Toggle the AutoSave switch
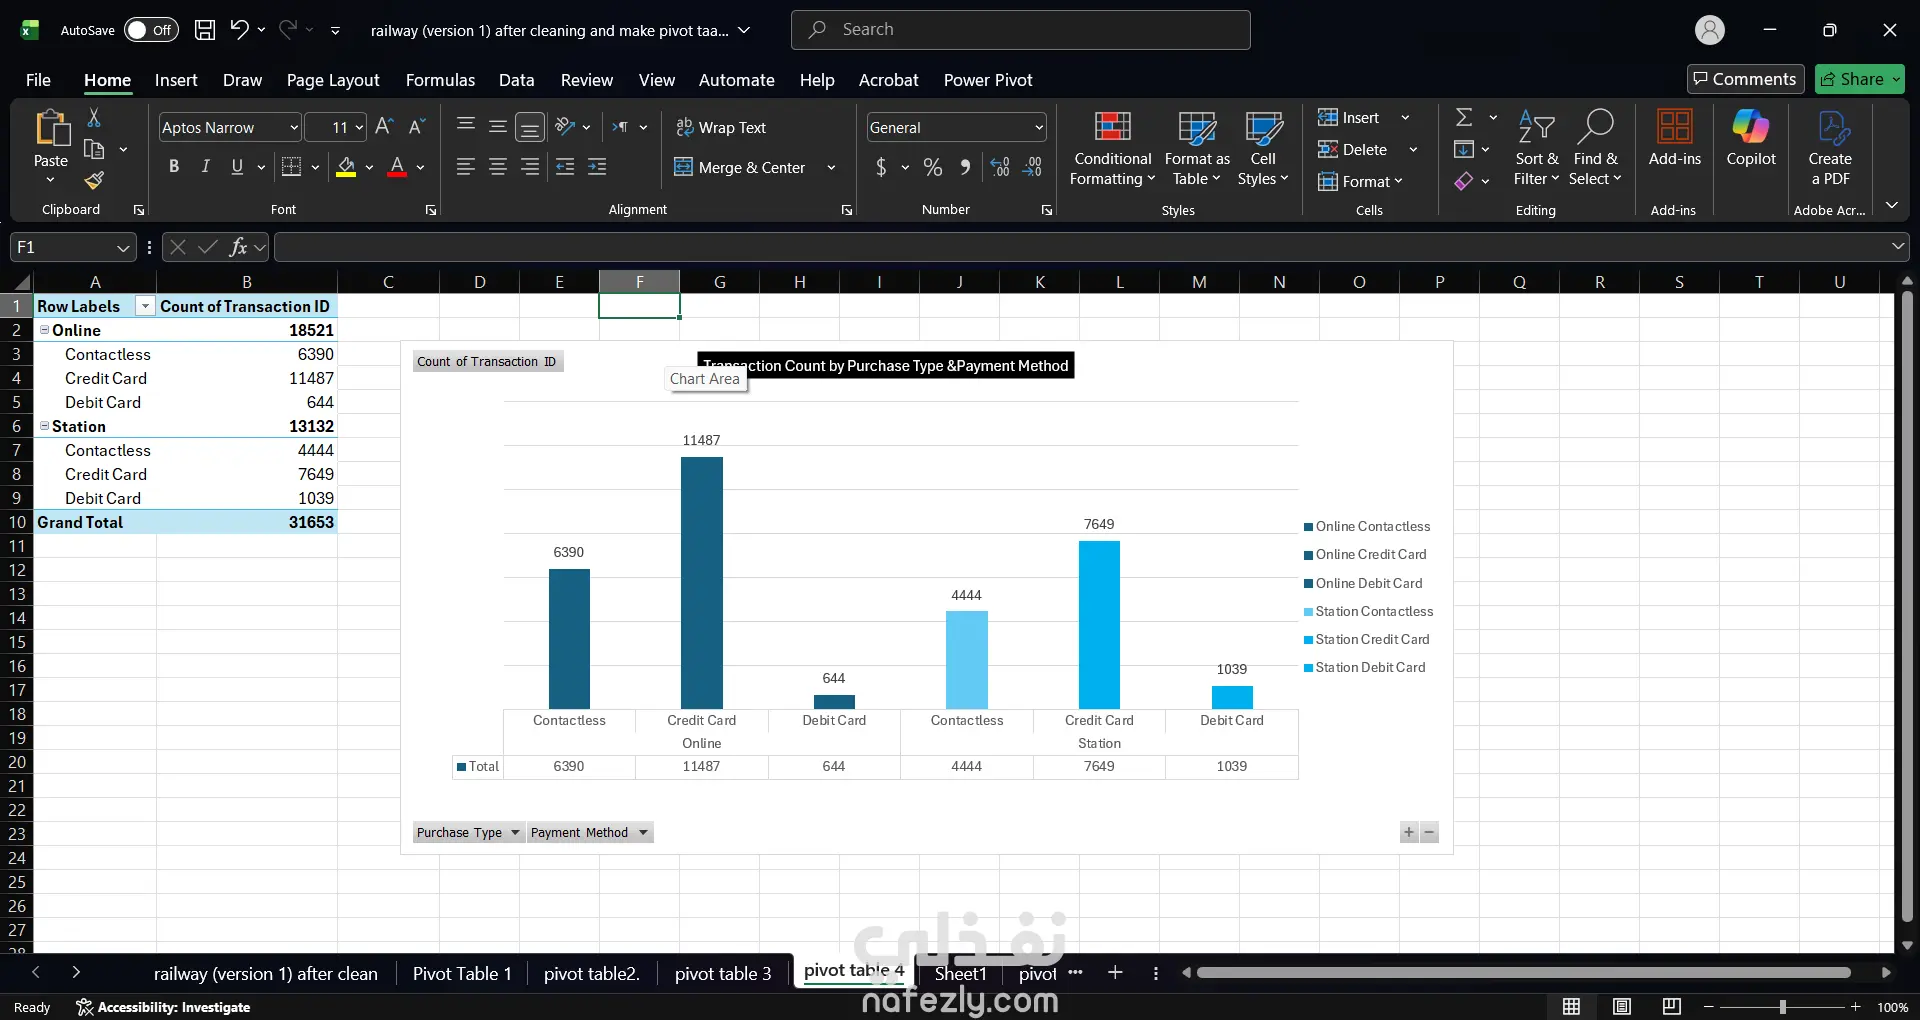This screenshot has width=1920, height=1020. point(151,30)
